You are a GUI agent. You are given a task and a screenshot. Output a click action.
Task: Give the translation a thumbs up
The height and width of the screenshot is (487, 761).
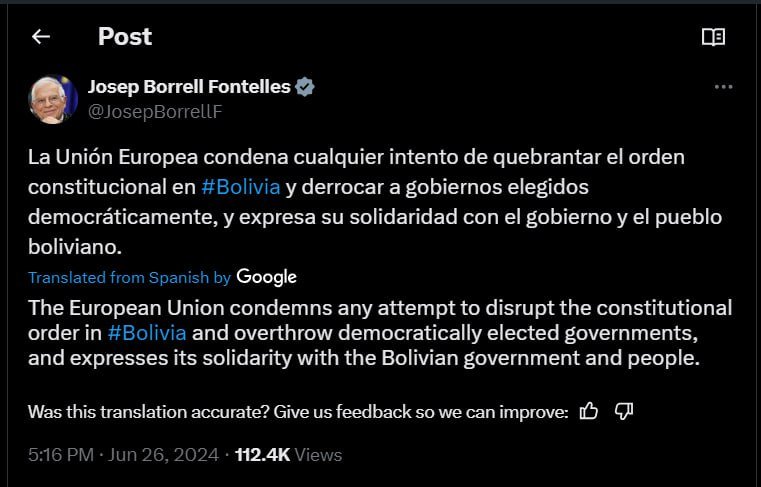tap(589, 411)
